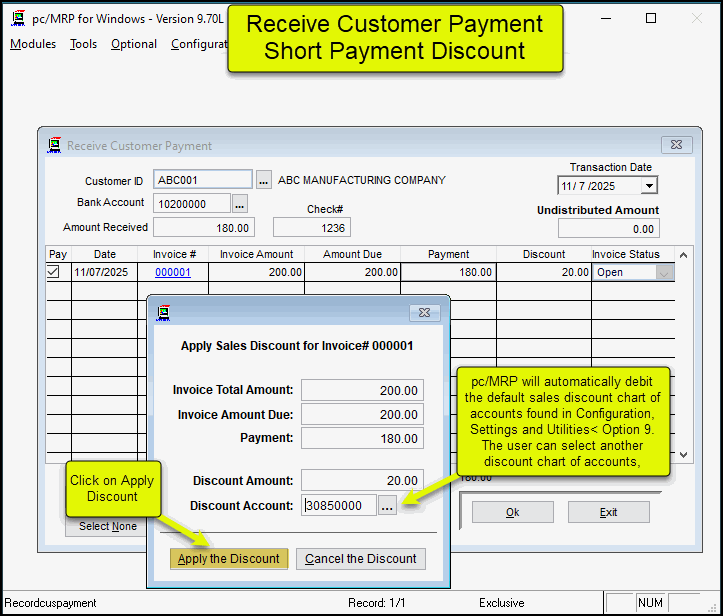This screenshot has width=723, height=616.
Task: Open the Modules menu
Action: click(33, 44)
